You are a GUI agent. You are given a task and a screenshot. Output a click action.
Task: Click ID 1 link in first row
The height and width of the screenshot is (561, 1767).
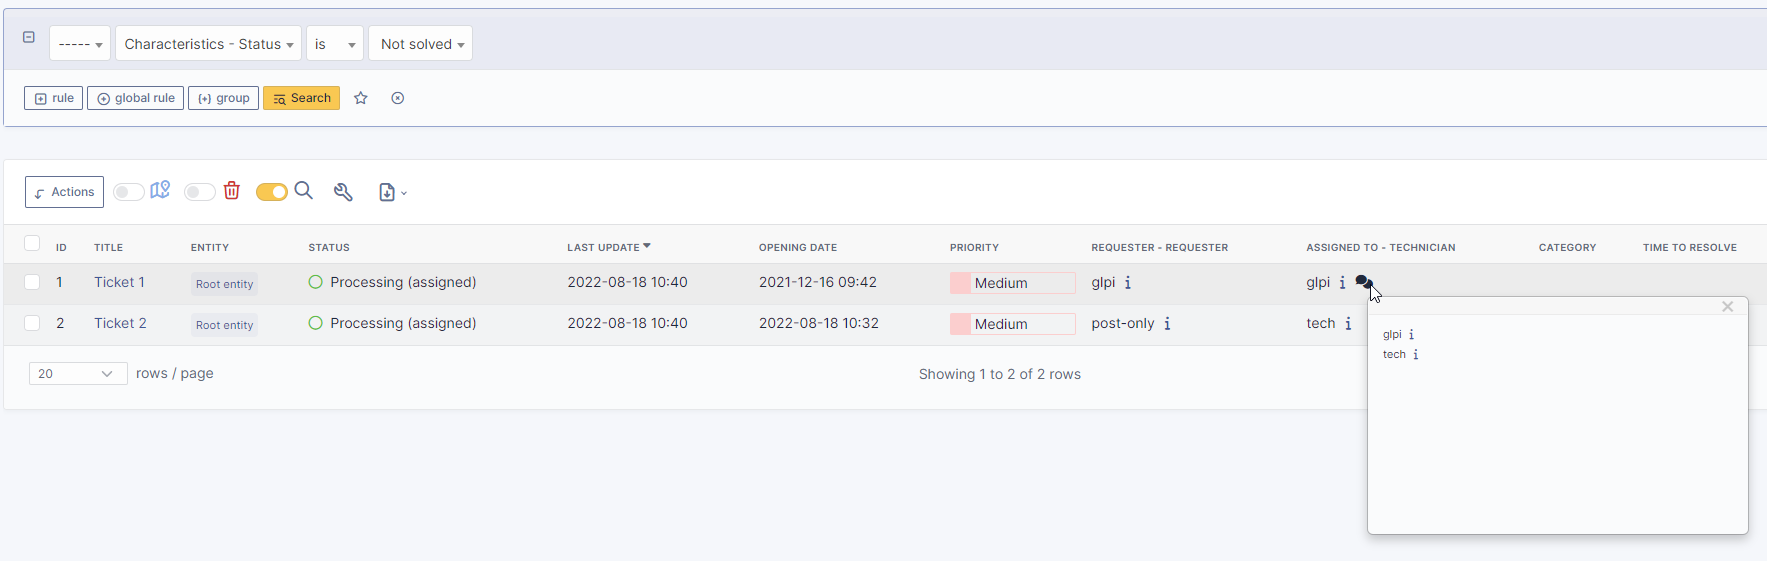click(59, 282)
